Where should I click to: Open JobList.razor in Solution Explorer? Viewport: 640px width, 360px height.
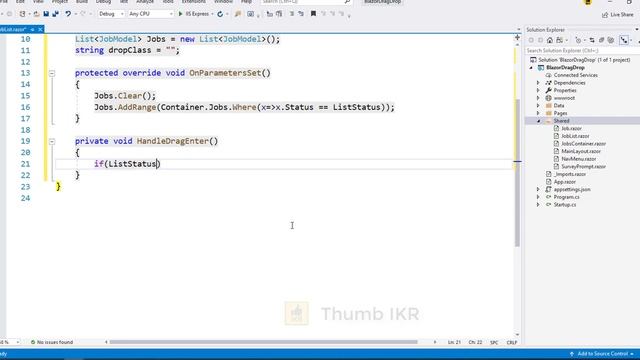575,136
